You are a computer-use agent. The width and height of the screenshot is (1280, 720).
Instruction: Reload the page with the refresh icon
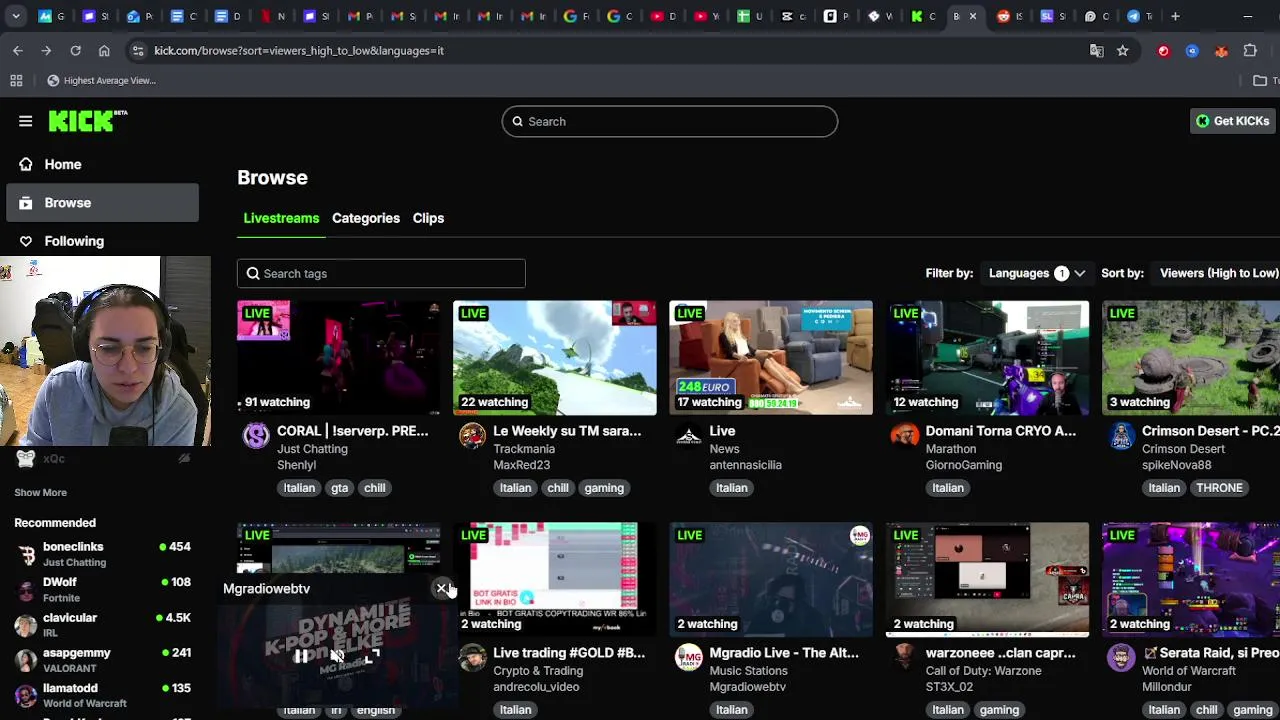(x=75, y=50)
